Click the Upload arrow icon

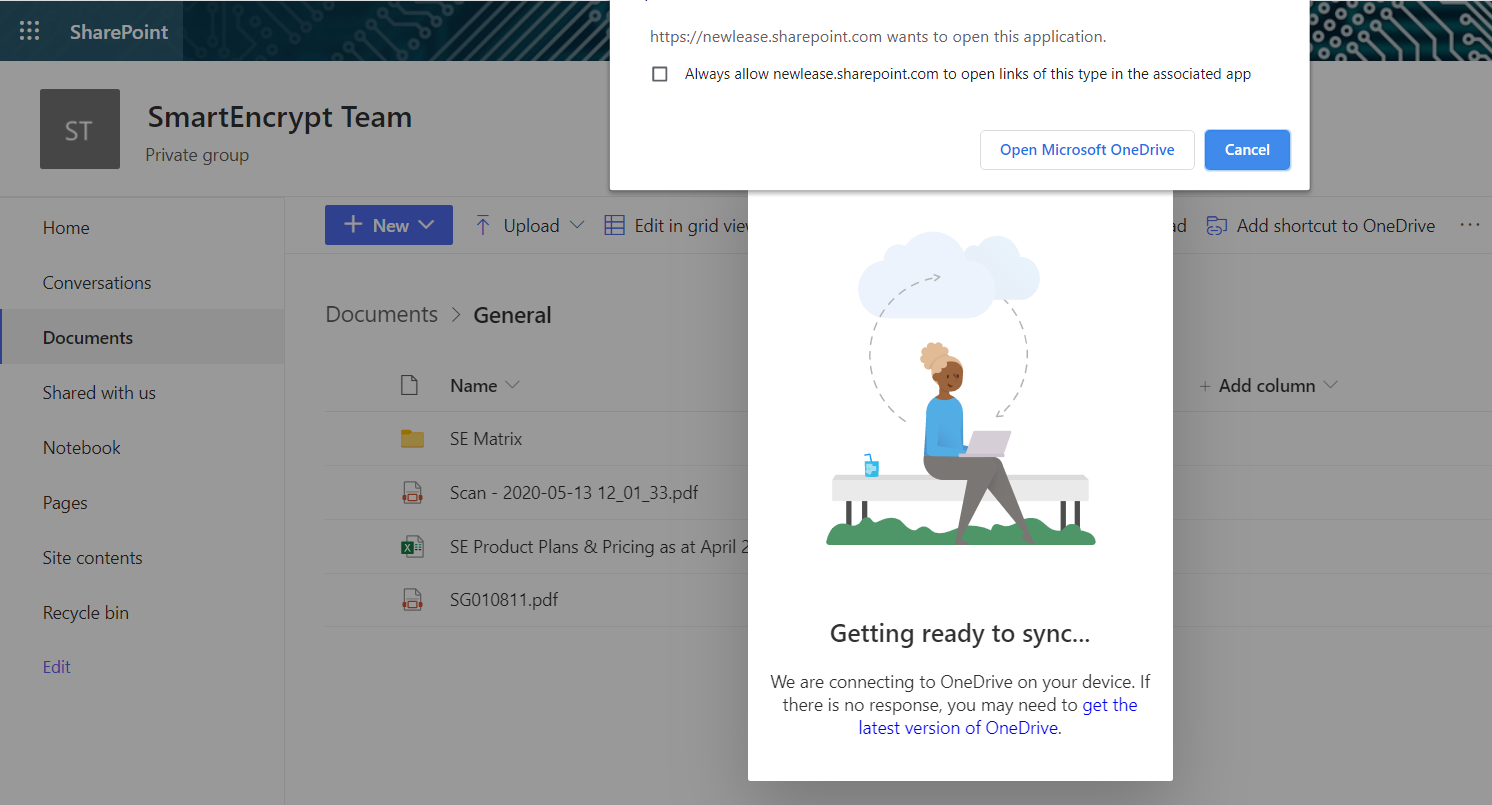point(483,225)
